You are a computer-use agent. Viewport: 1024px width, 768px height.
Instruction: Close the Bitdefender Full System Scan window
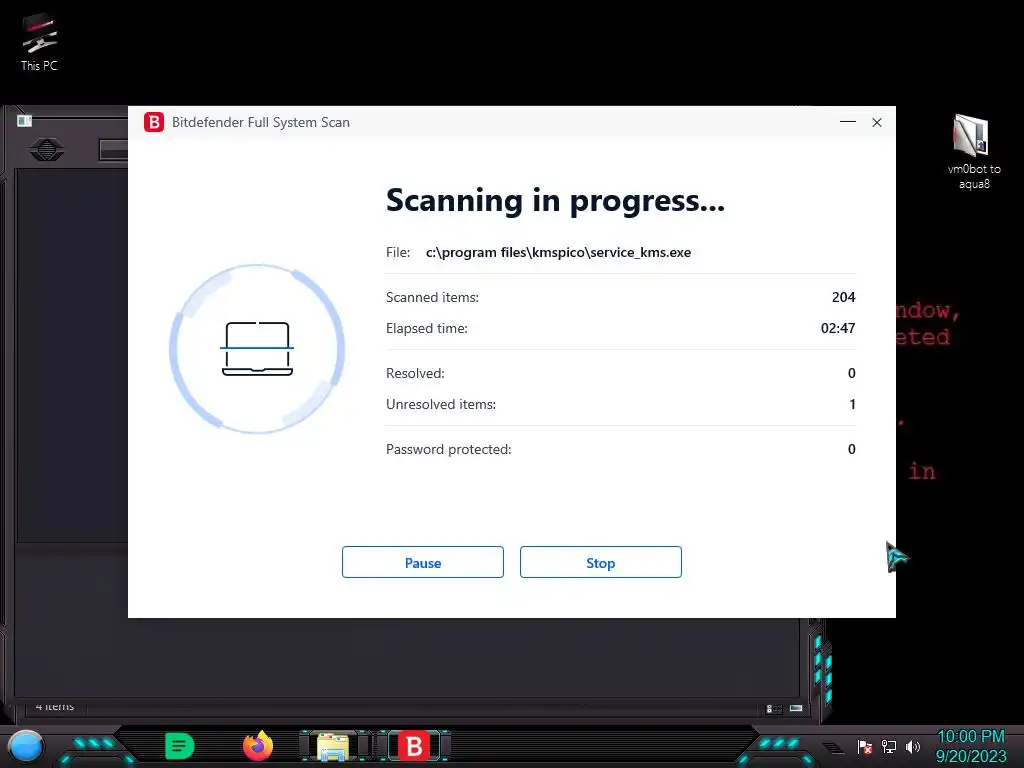tap(877, 122)
